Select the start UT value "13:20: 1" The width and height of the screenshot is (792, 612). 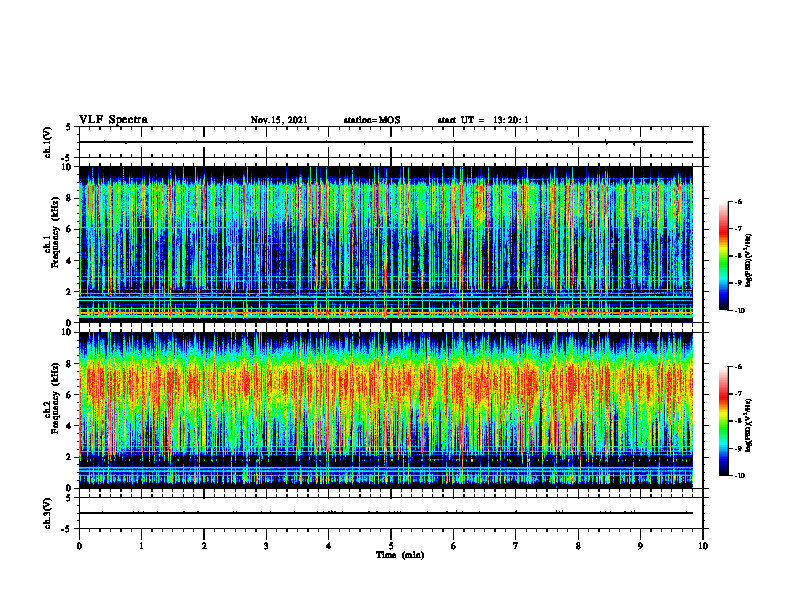click(x=511, y=120)
